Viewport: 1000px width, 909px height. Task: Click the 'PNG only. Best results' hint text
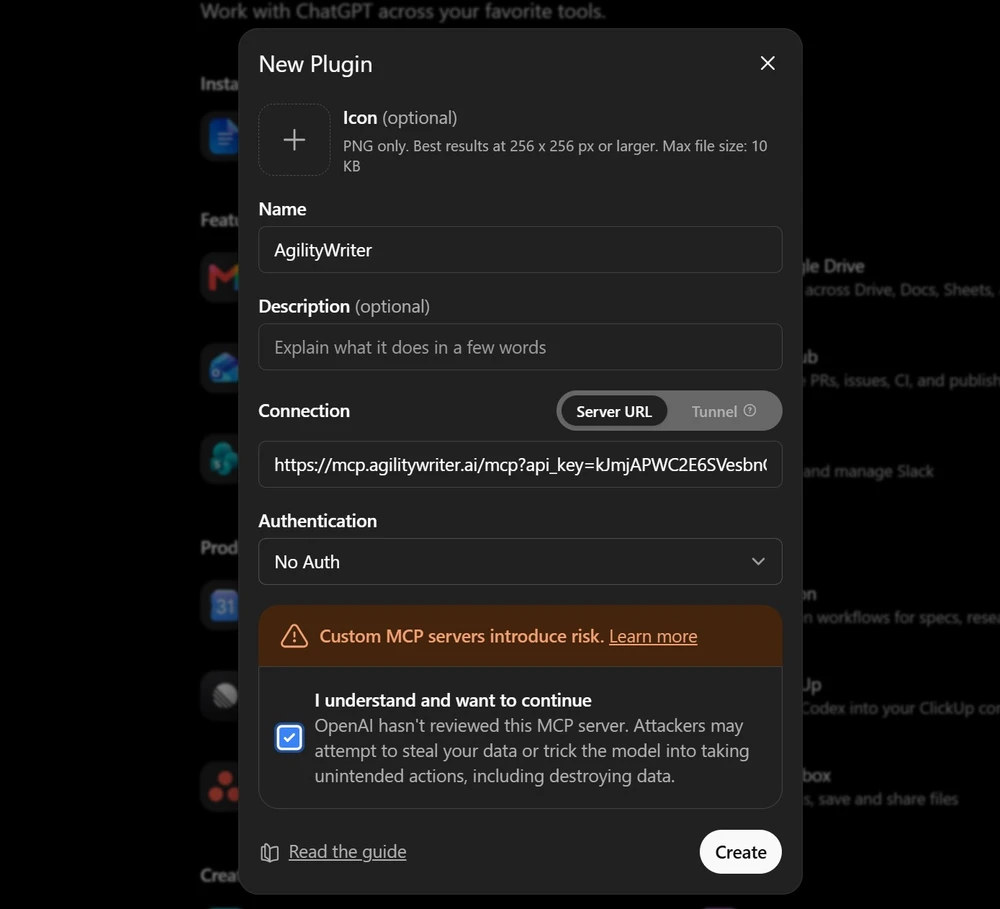[555, 156]
